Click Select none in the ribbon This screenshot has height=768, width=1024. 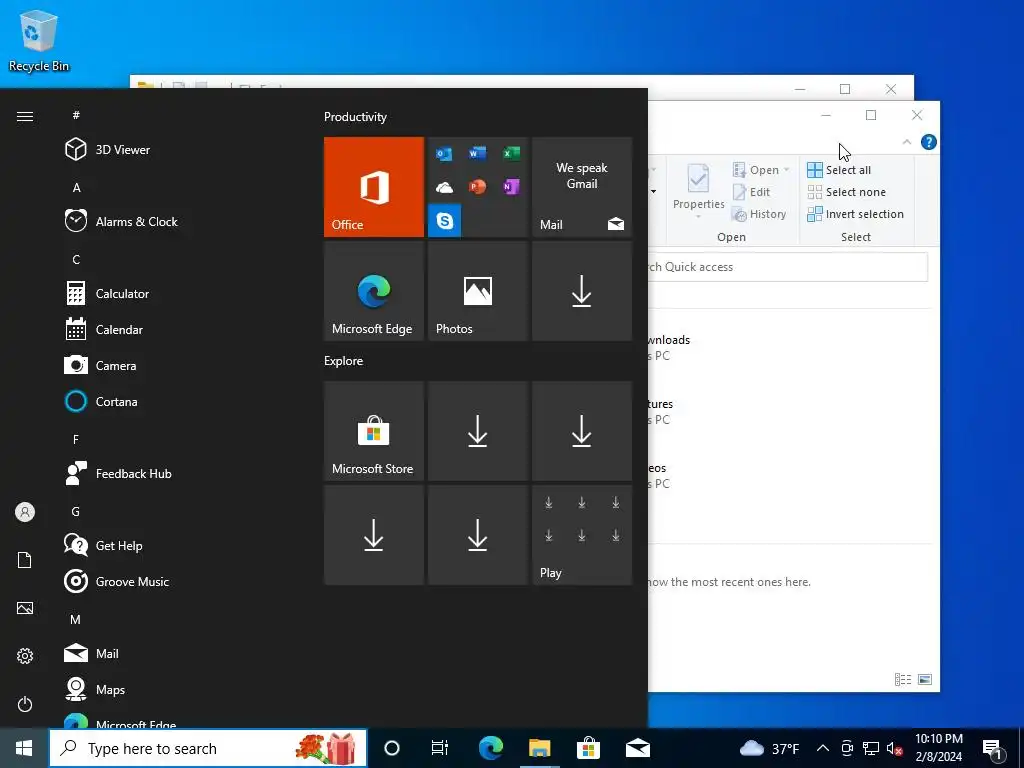pos(847,192)
